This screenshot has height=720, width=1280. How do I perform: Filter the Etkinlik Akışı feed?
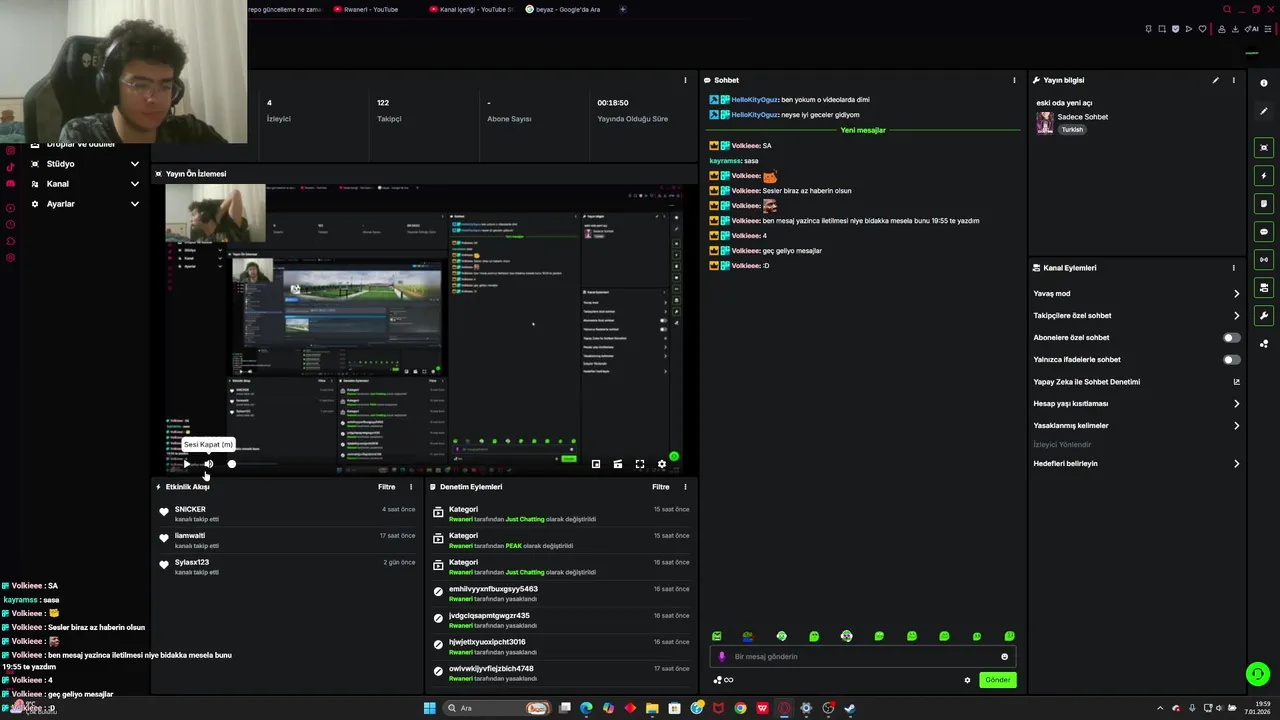[386, 487]
